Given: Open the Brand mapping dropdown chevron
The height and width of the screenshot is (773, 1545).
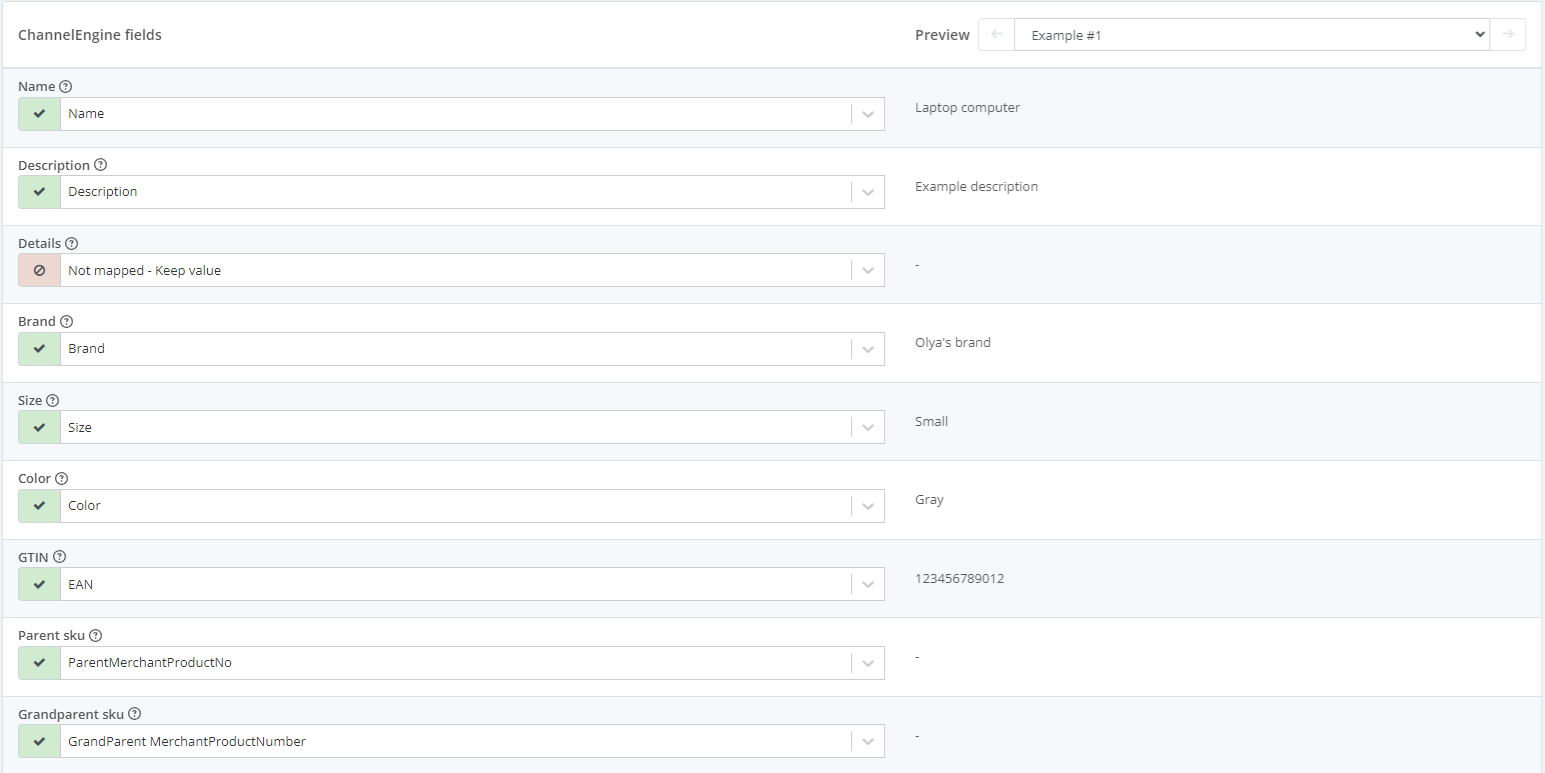Looking at the screenshot, I should [x=867, y=349].
